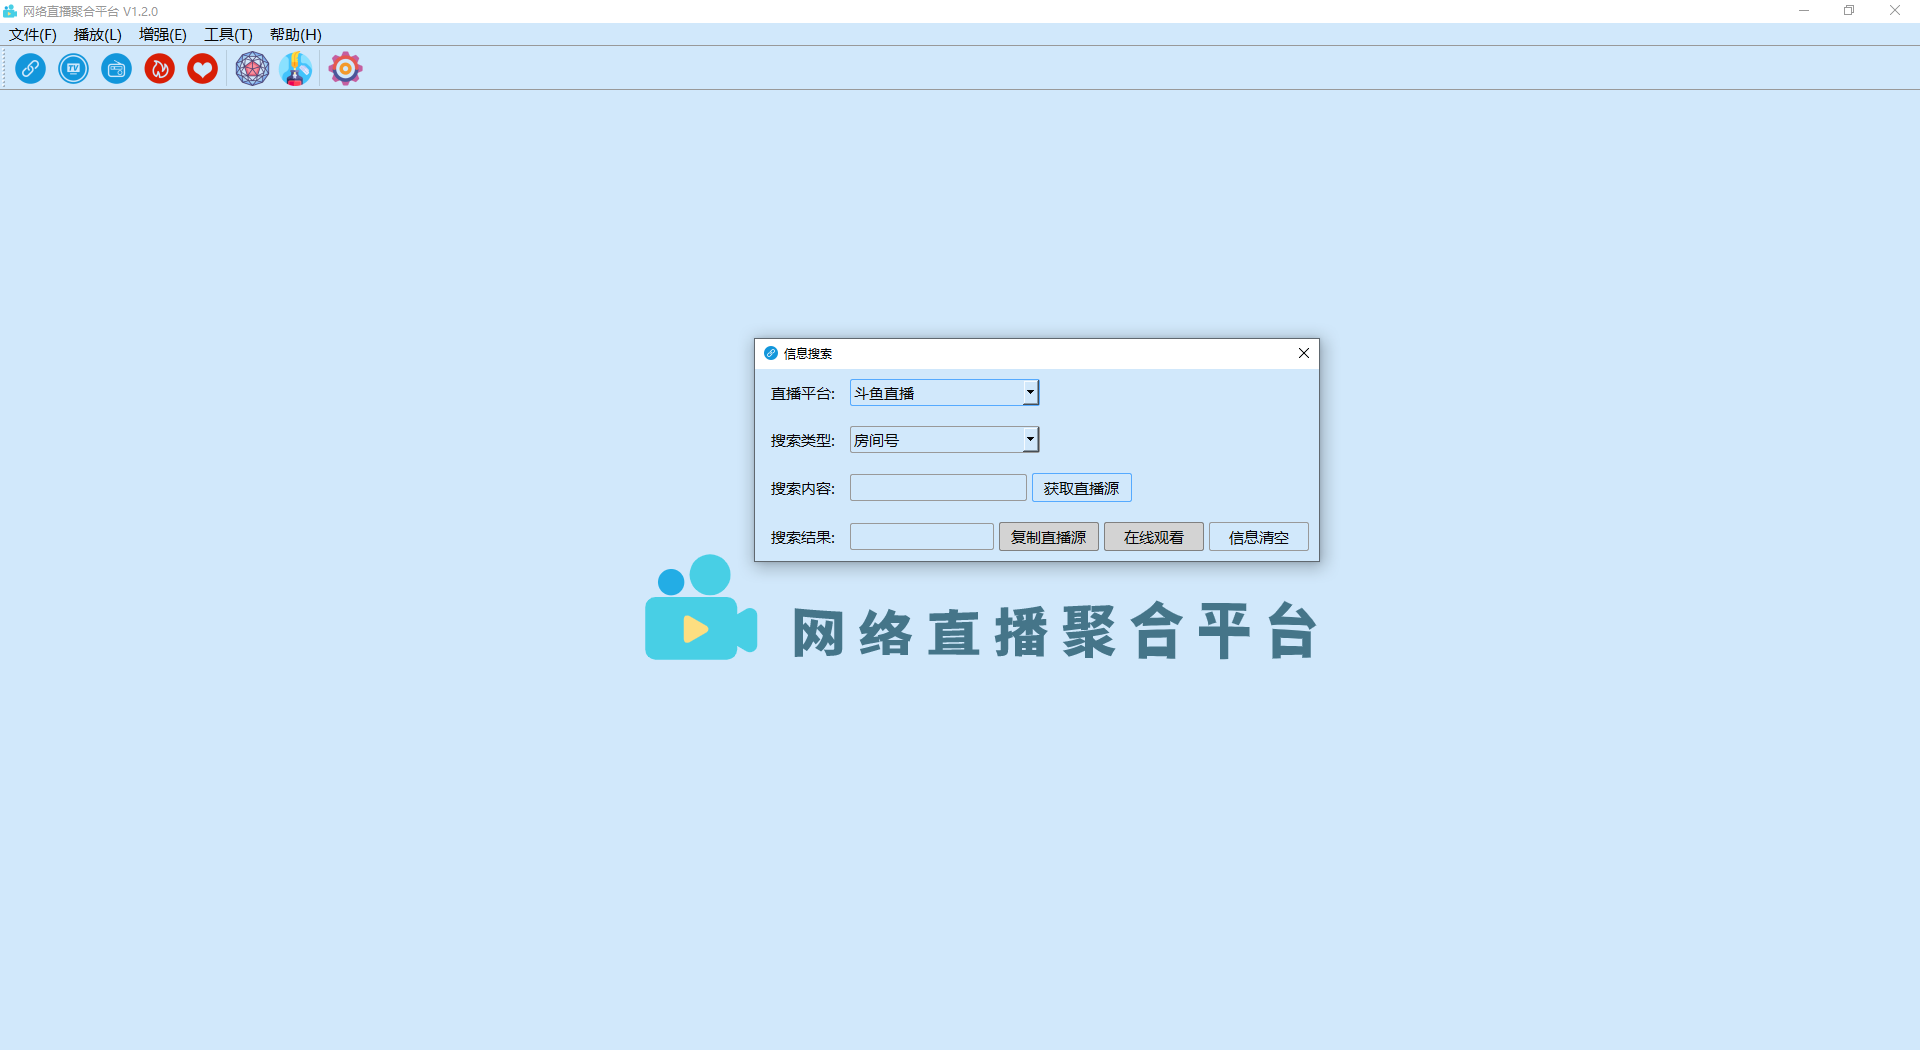
Task: Click the 直播平台: label
Action: tap(802, 394)
